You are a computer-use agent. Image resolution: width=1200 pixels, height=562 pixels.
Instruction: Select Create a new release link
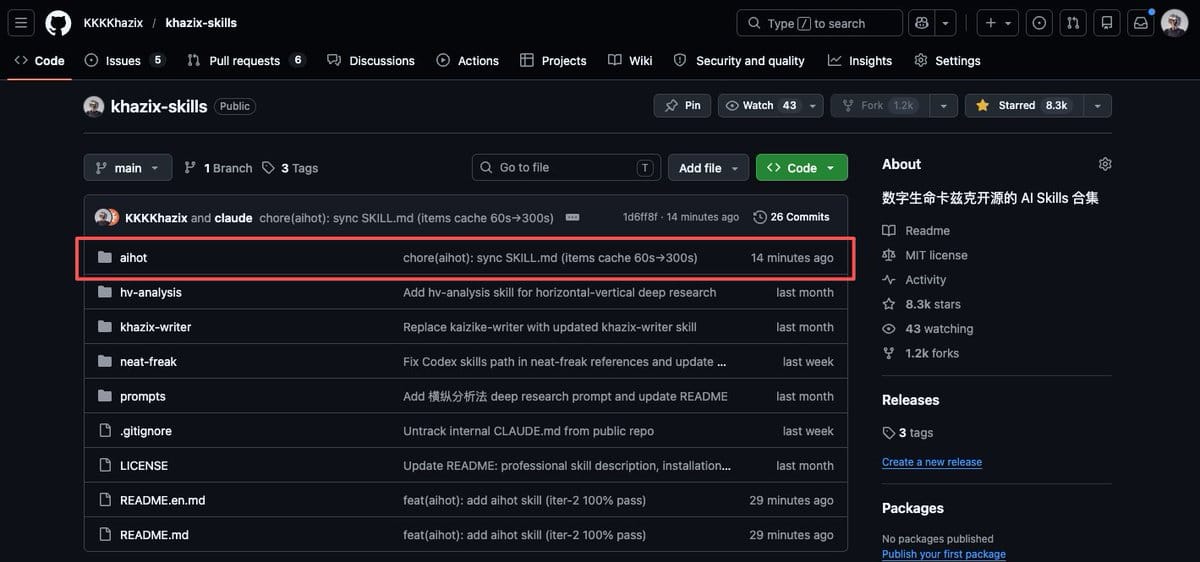tap(932, 462)
